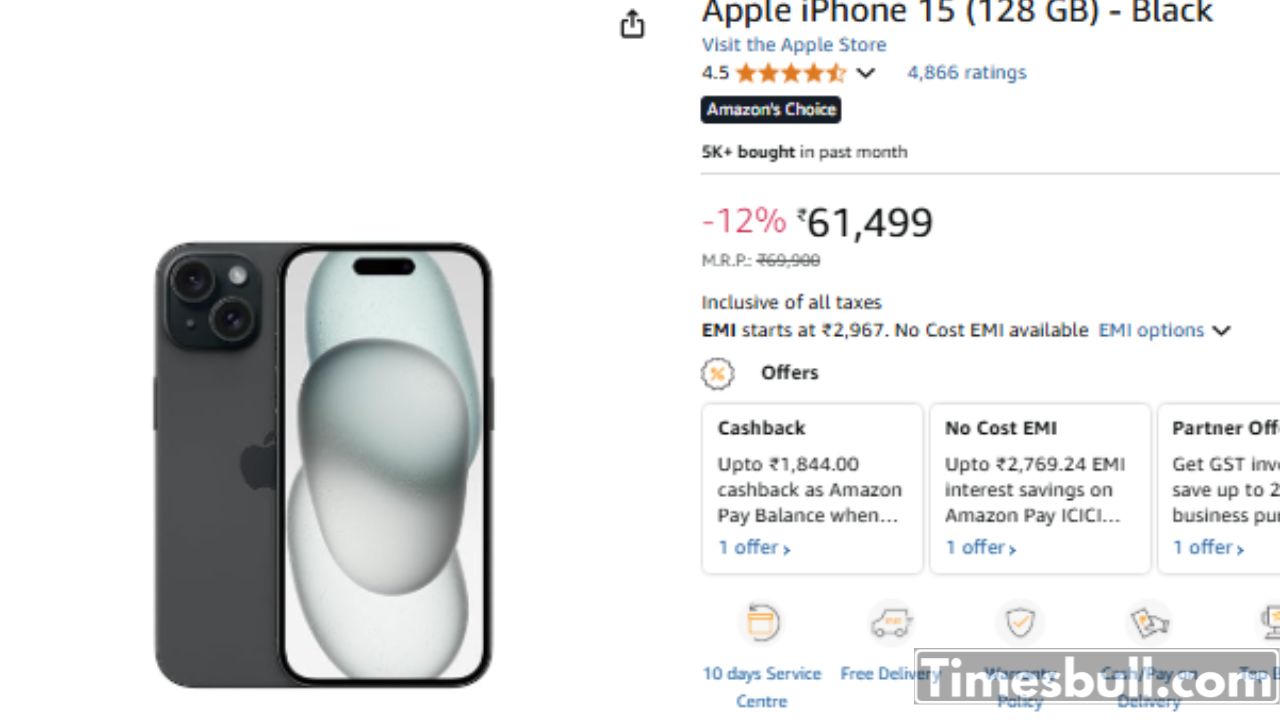Click the Warranty Policy shield icon
The width and height of the screenshot is (1280, 720).
(1019, 623)
